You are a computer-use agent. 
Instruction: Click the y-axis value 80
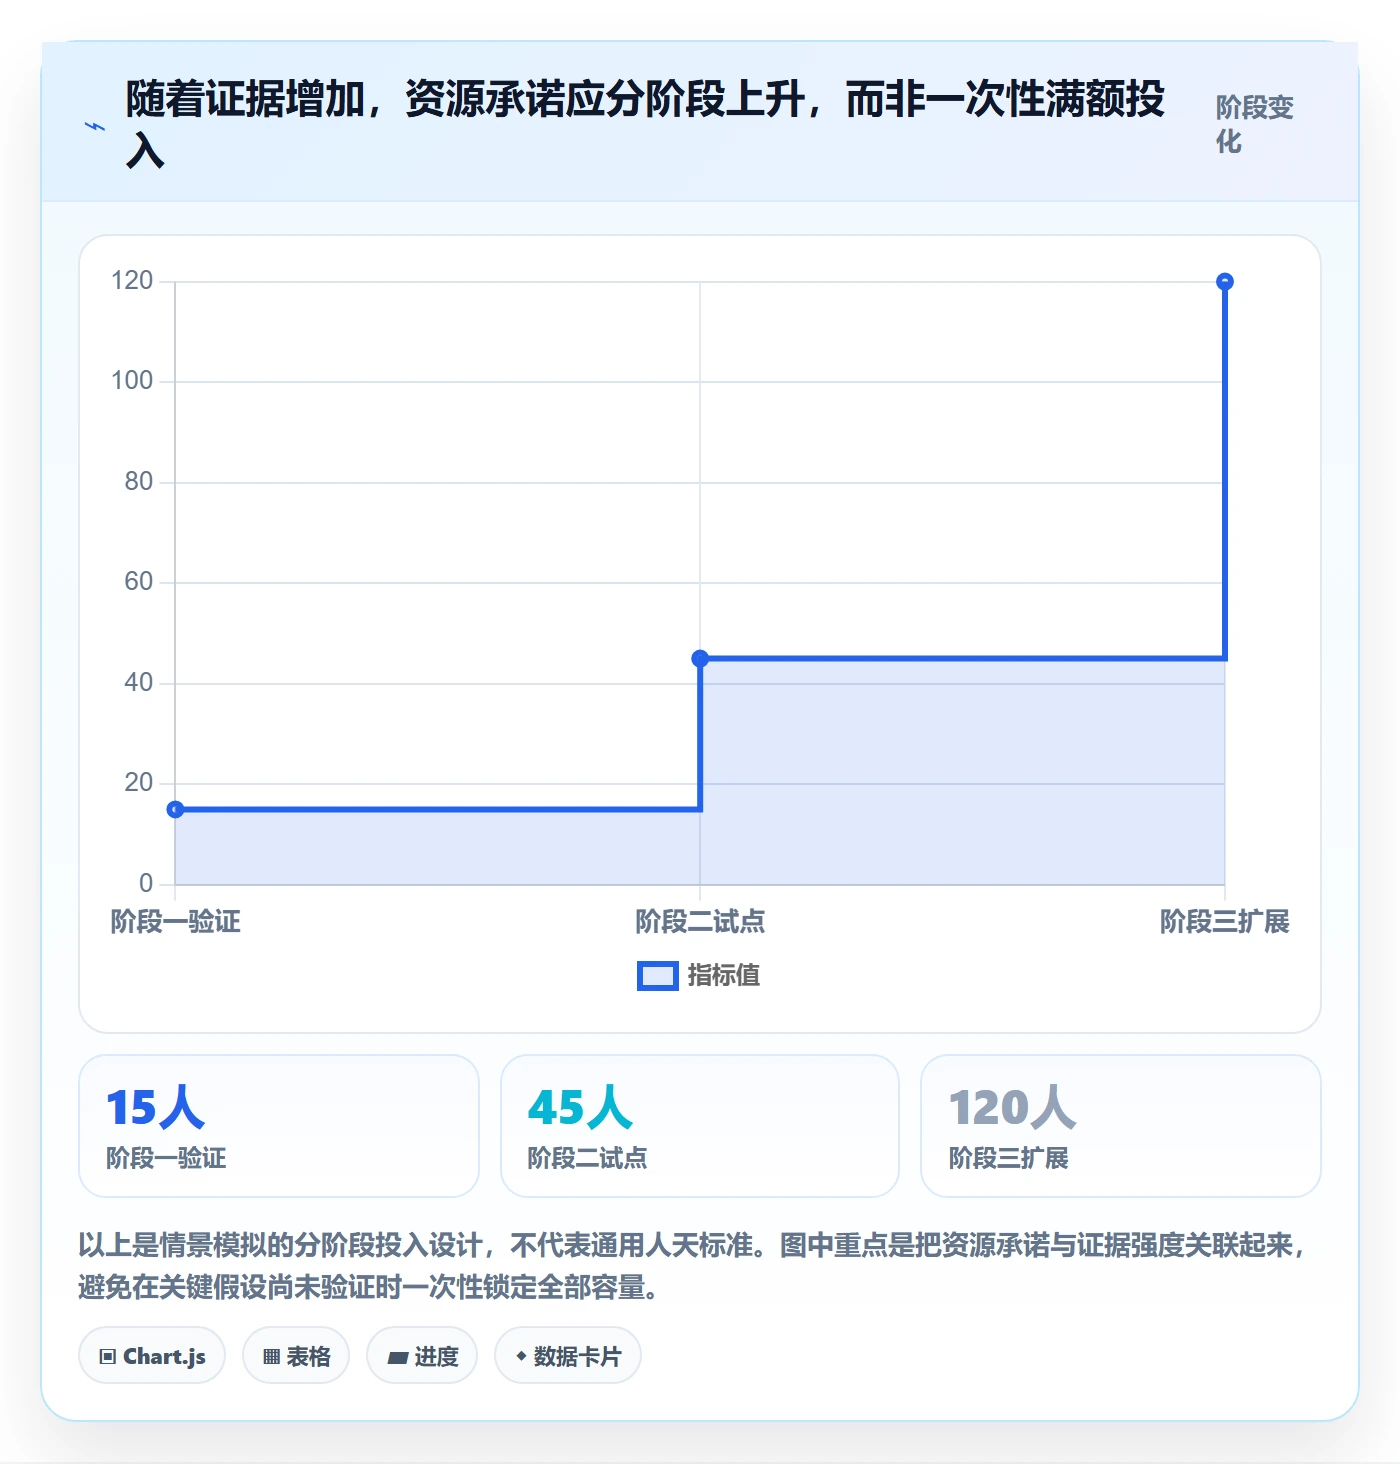tap(139, 482)
